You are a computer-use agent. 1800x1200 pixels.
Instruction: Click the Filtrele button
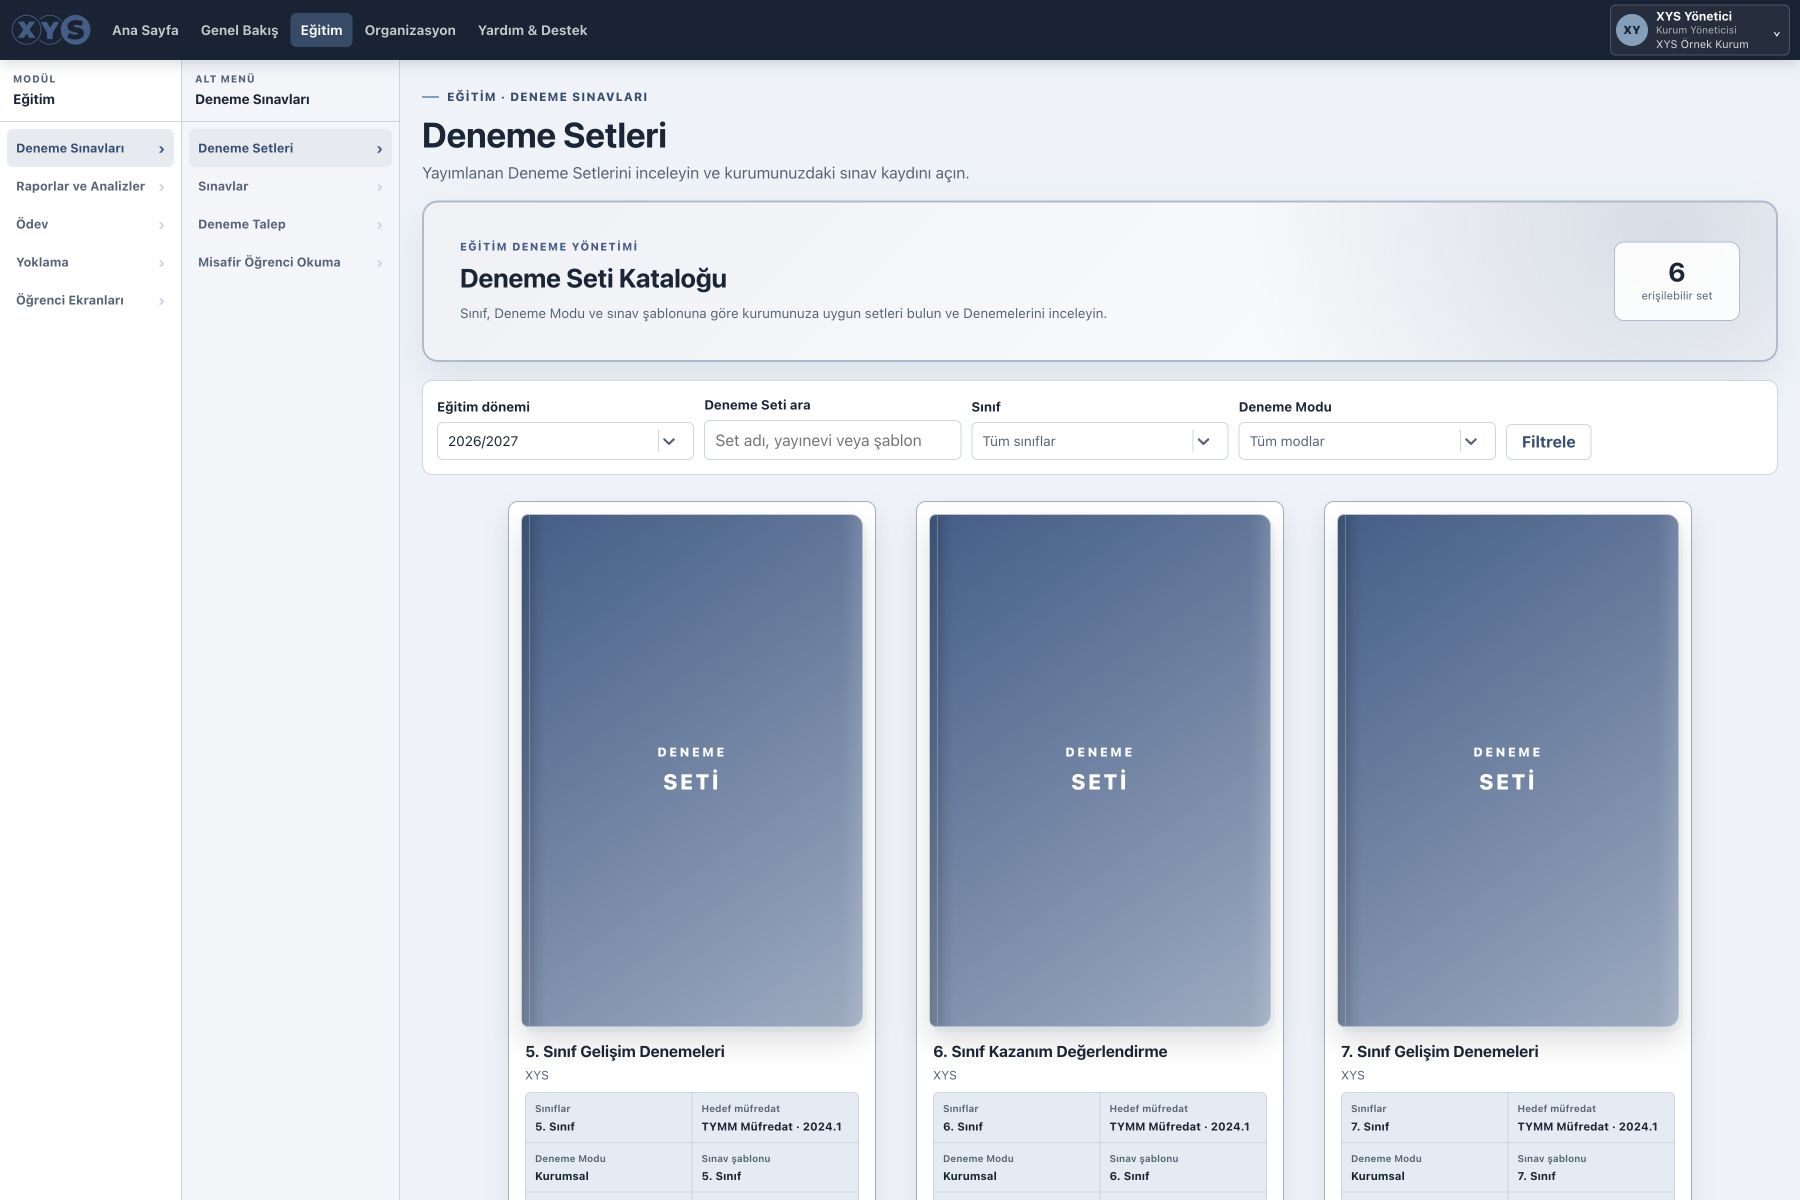[x=1548, y=441]
